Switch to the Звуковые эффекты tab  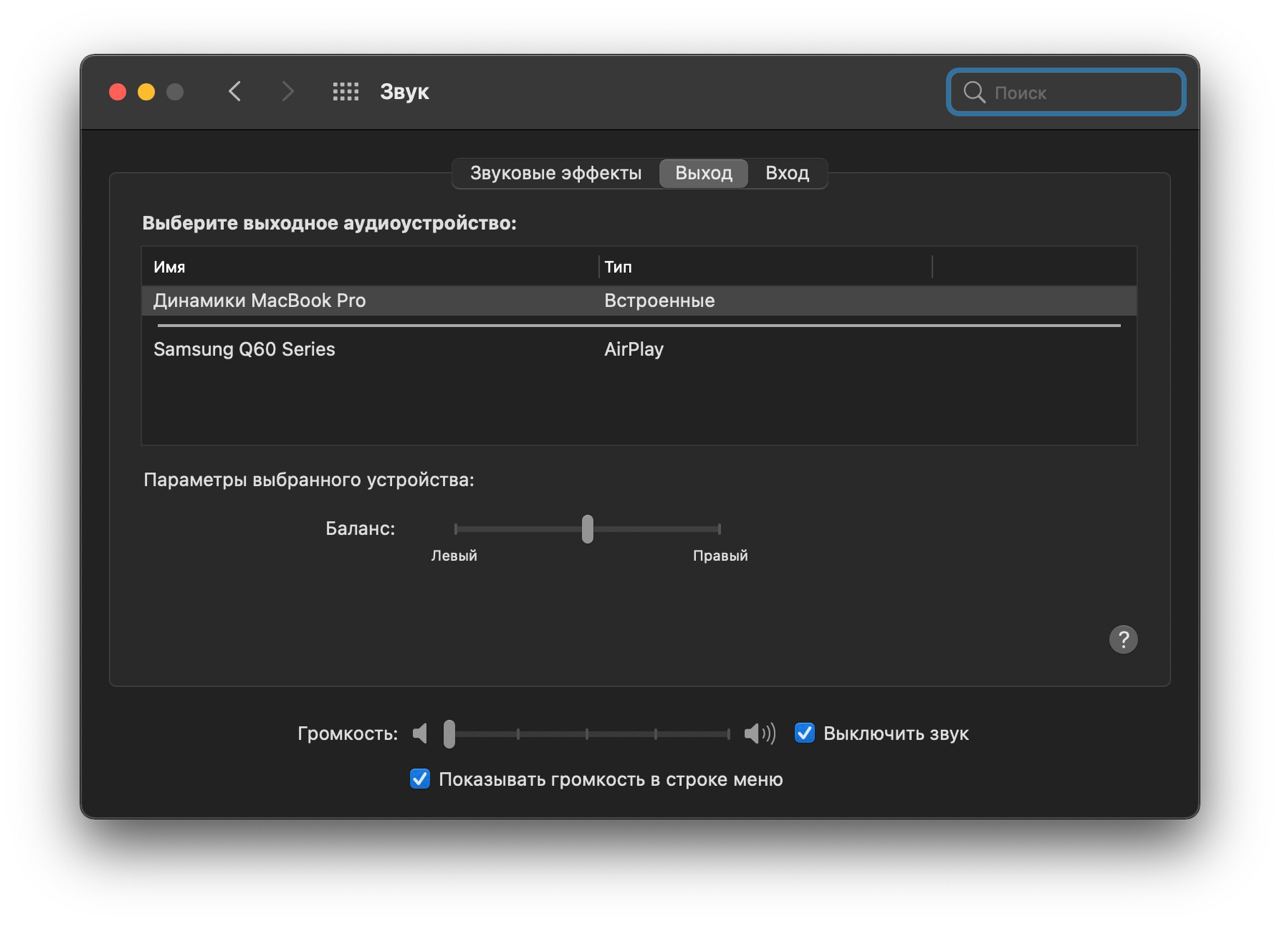(x=555, y=173)
